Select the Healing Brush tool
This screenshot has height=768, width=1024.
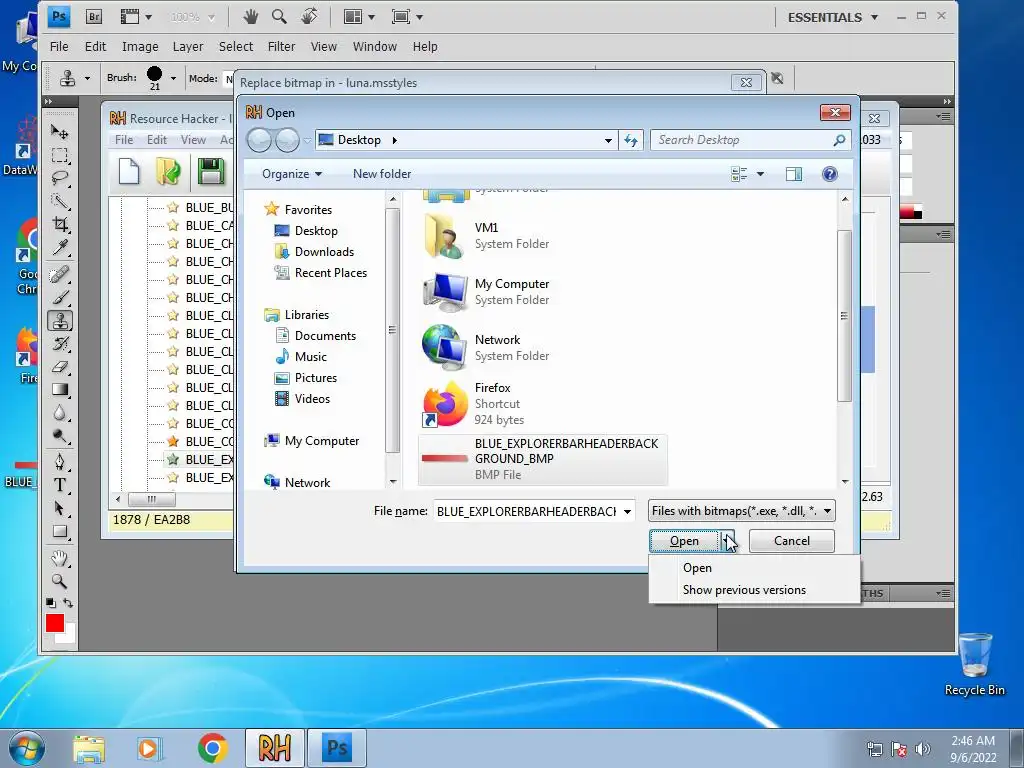[x=59, y=274]
